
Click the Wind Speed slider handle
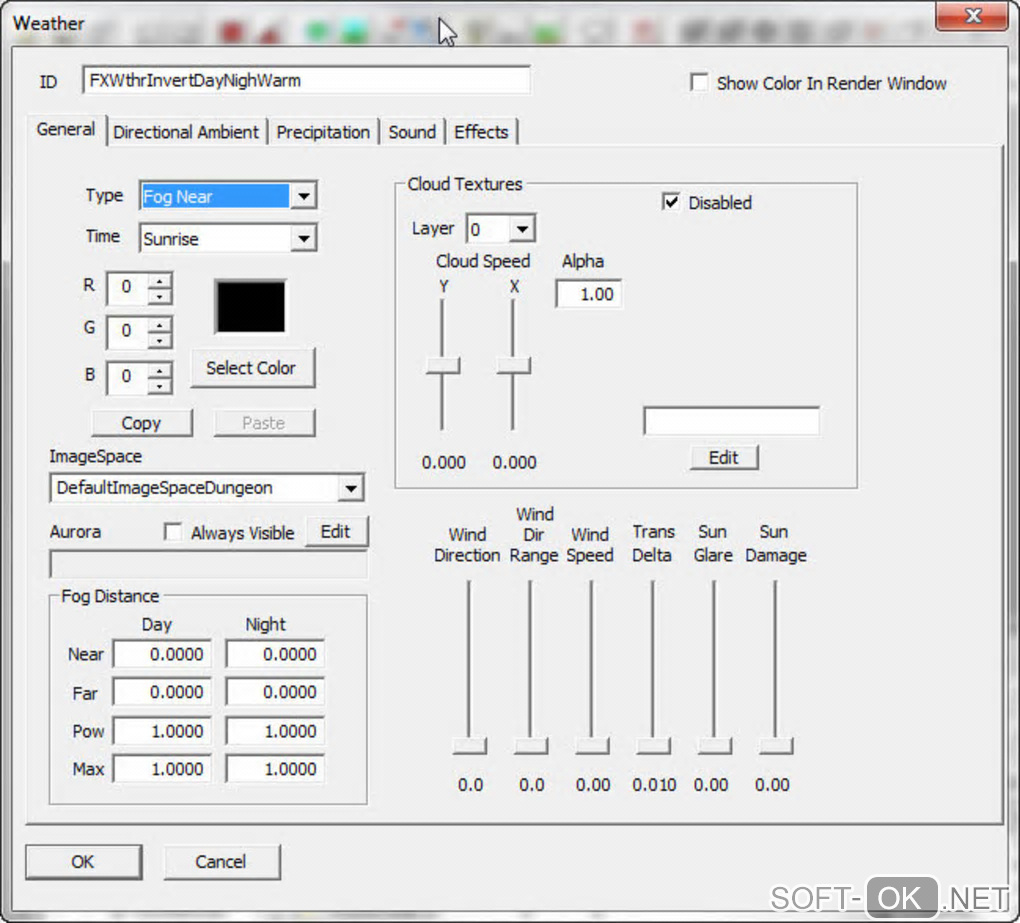pyautogui.click(x=592, y=745)
